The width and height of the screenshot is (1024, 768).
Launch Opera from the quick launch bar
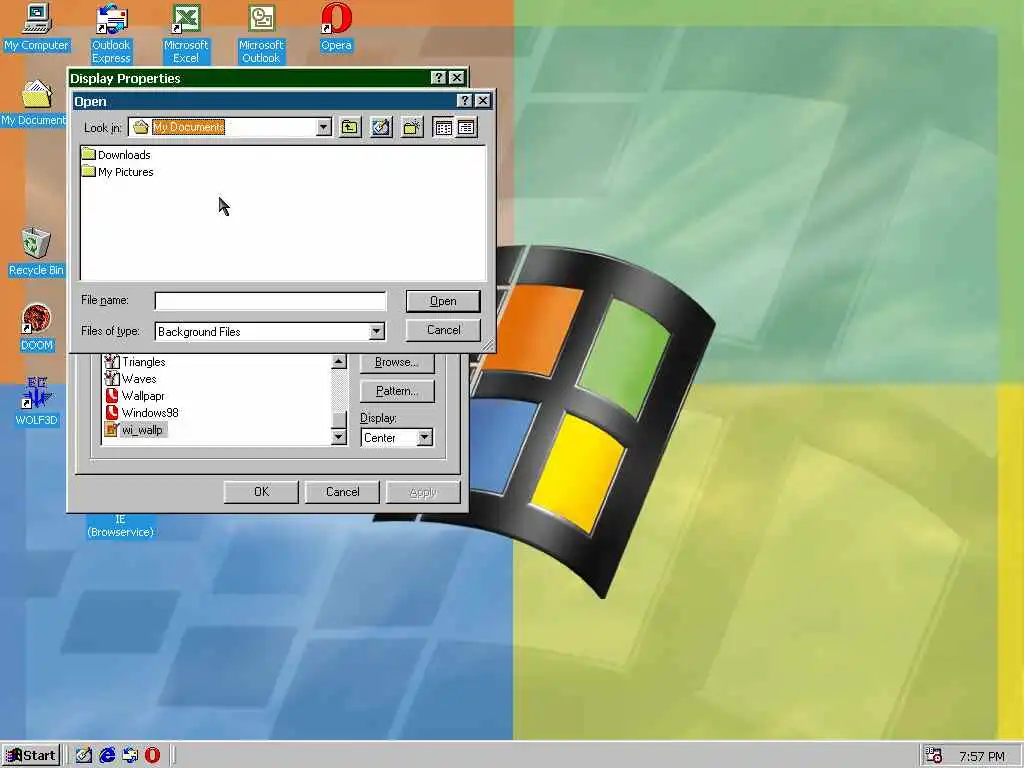coord(152,756)
